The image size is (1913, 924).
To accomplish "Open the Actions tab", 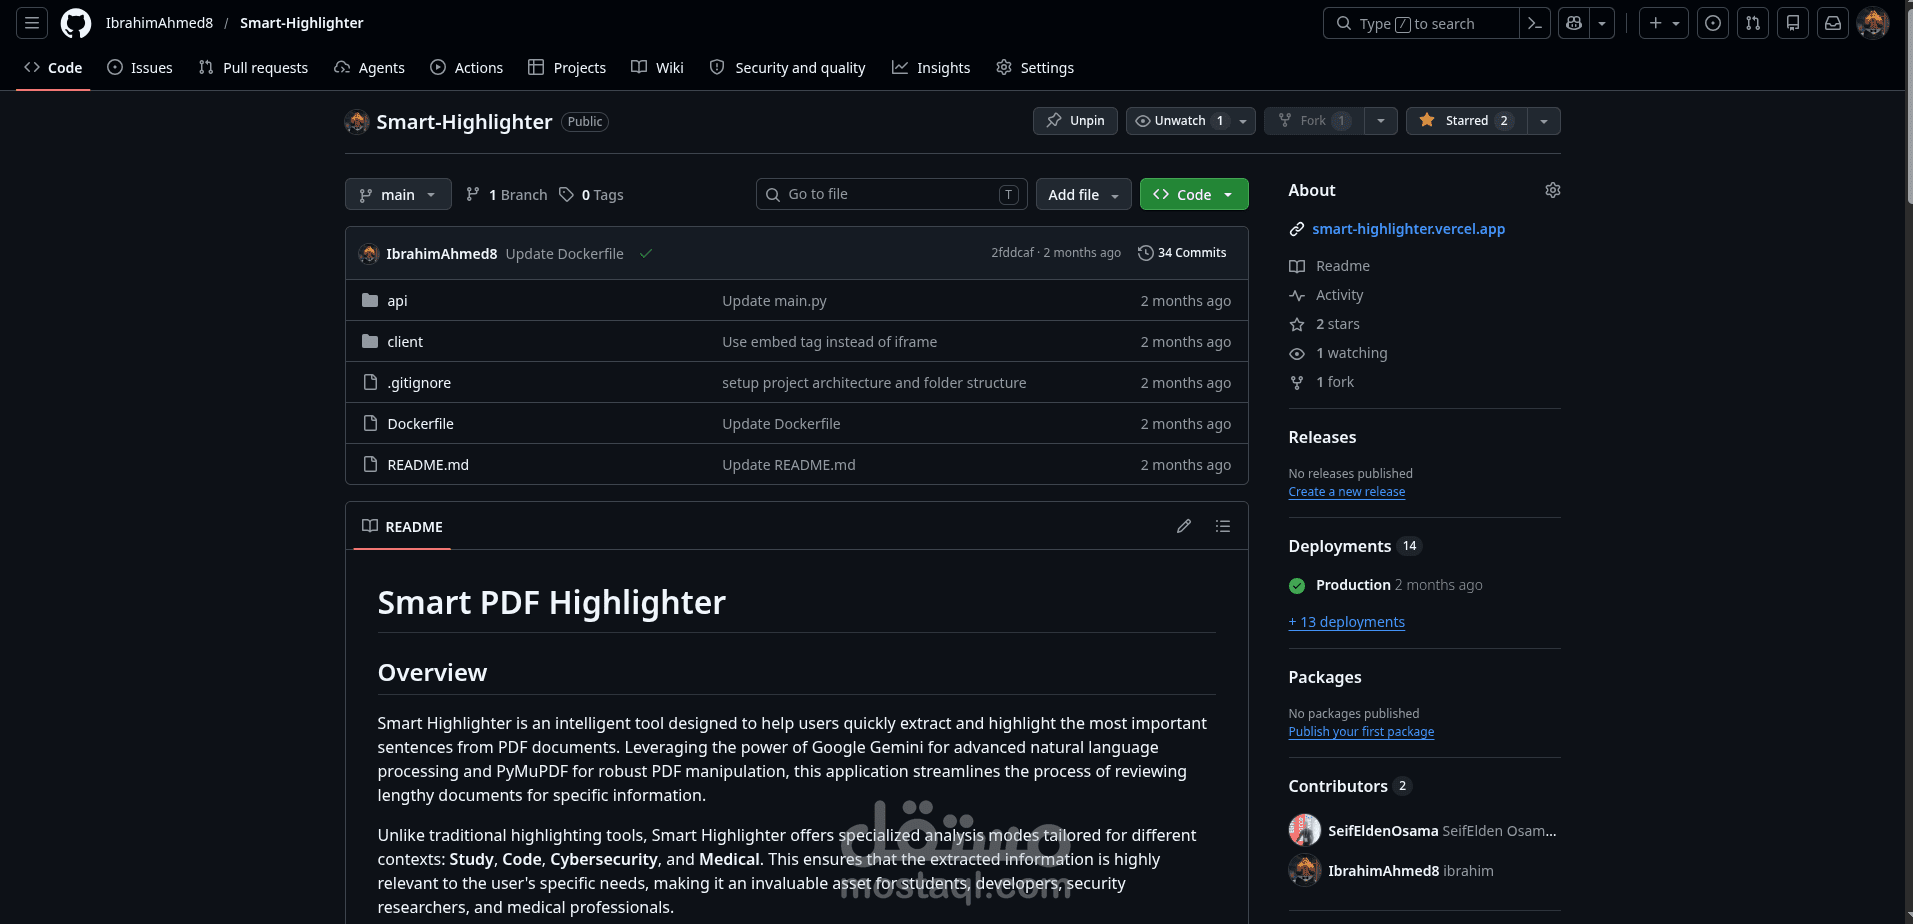I will [467, 67].
